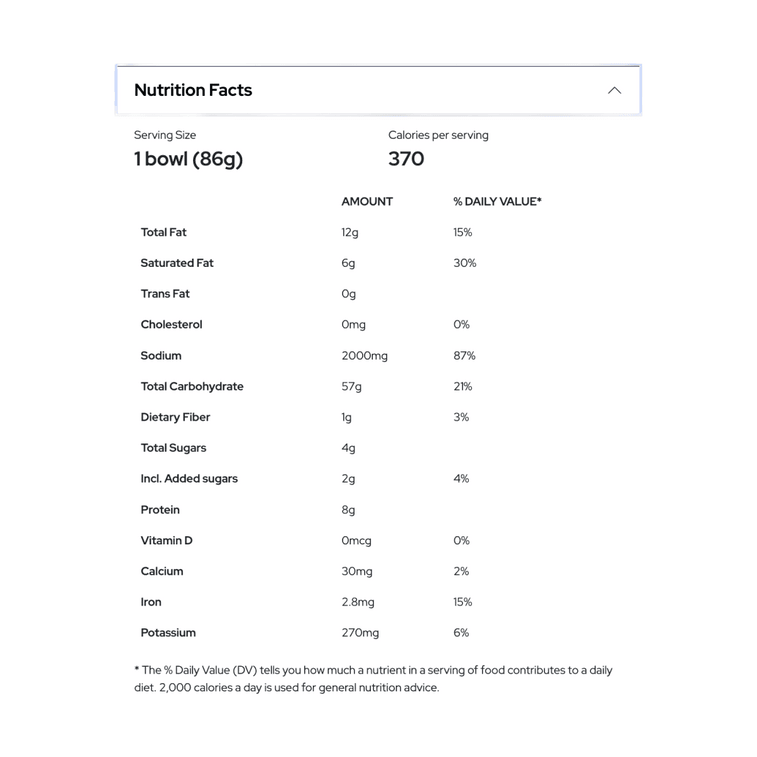Image resolution: width=757 pixels, height=757 pixels.
Task: Click the Iron 2.8mg amount
Action: click(x=358, y=602)
